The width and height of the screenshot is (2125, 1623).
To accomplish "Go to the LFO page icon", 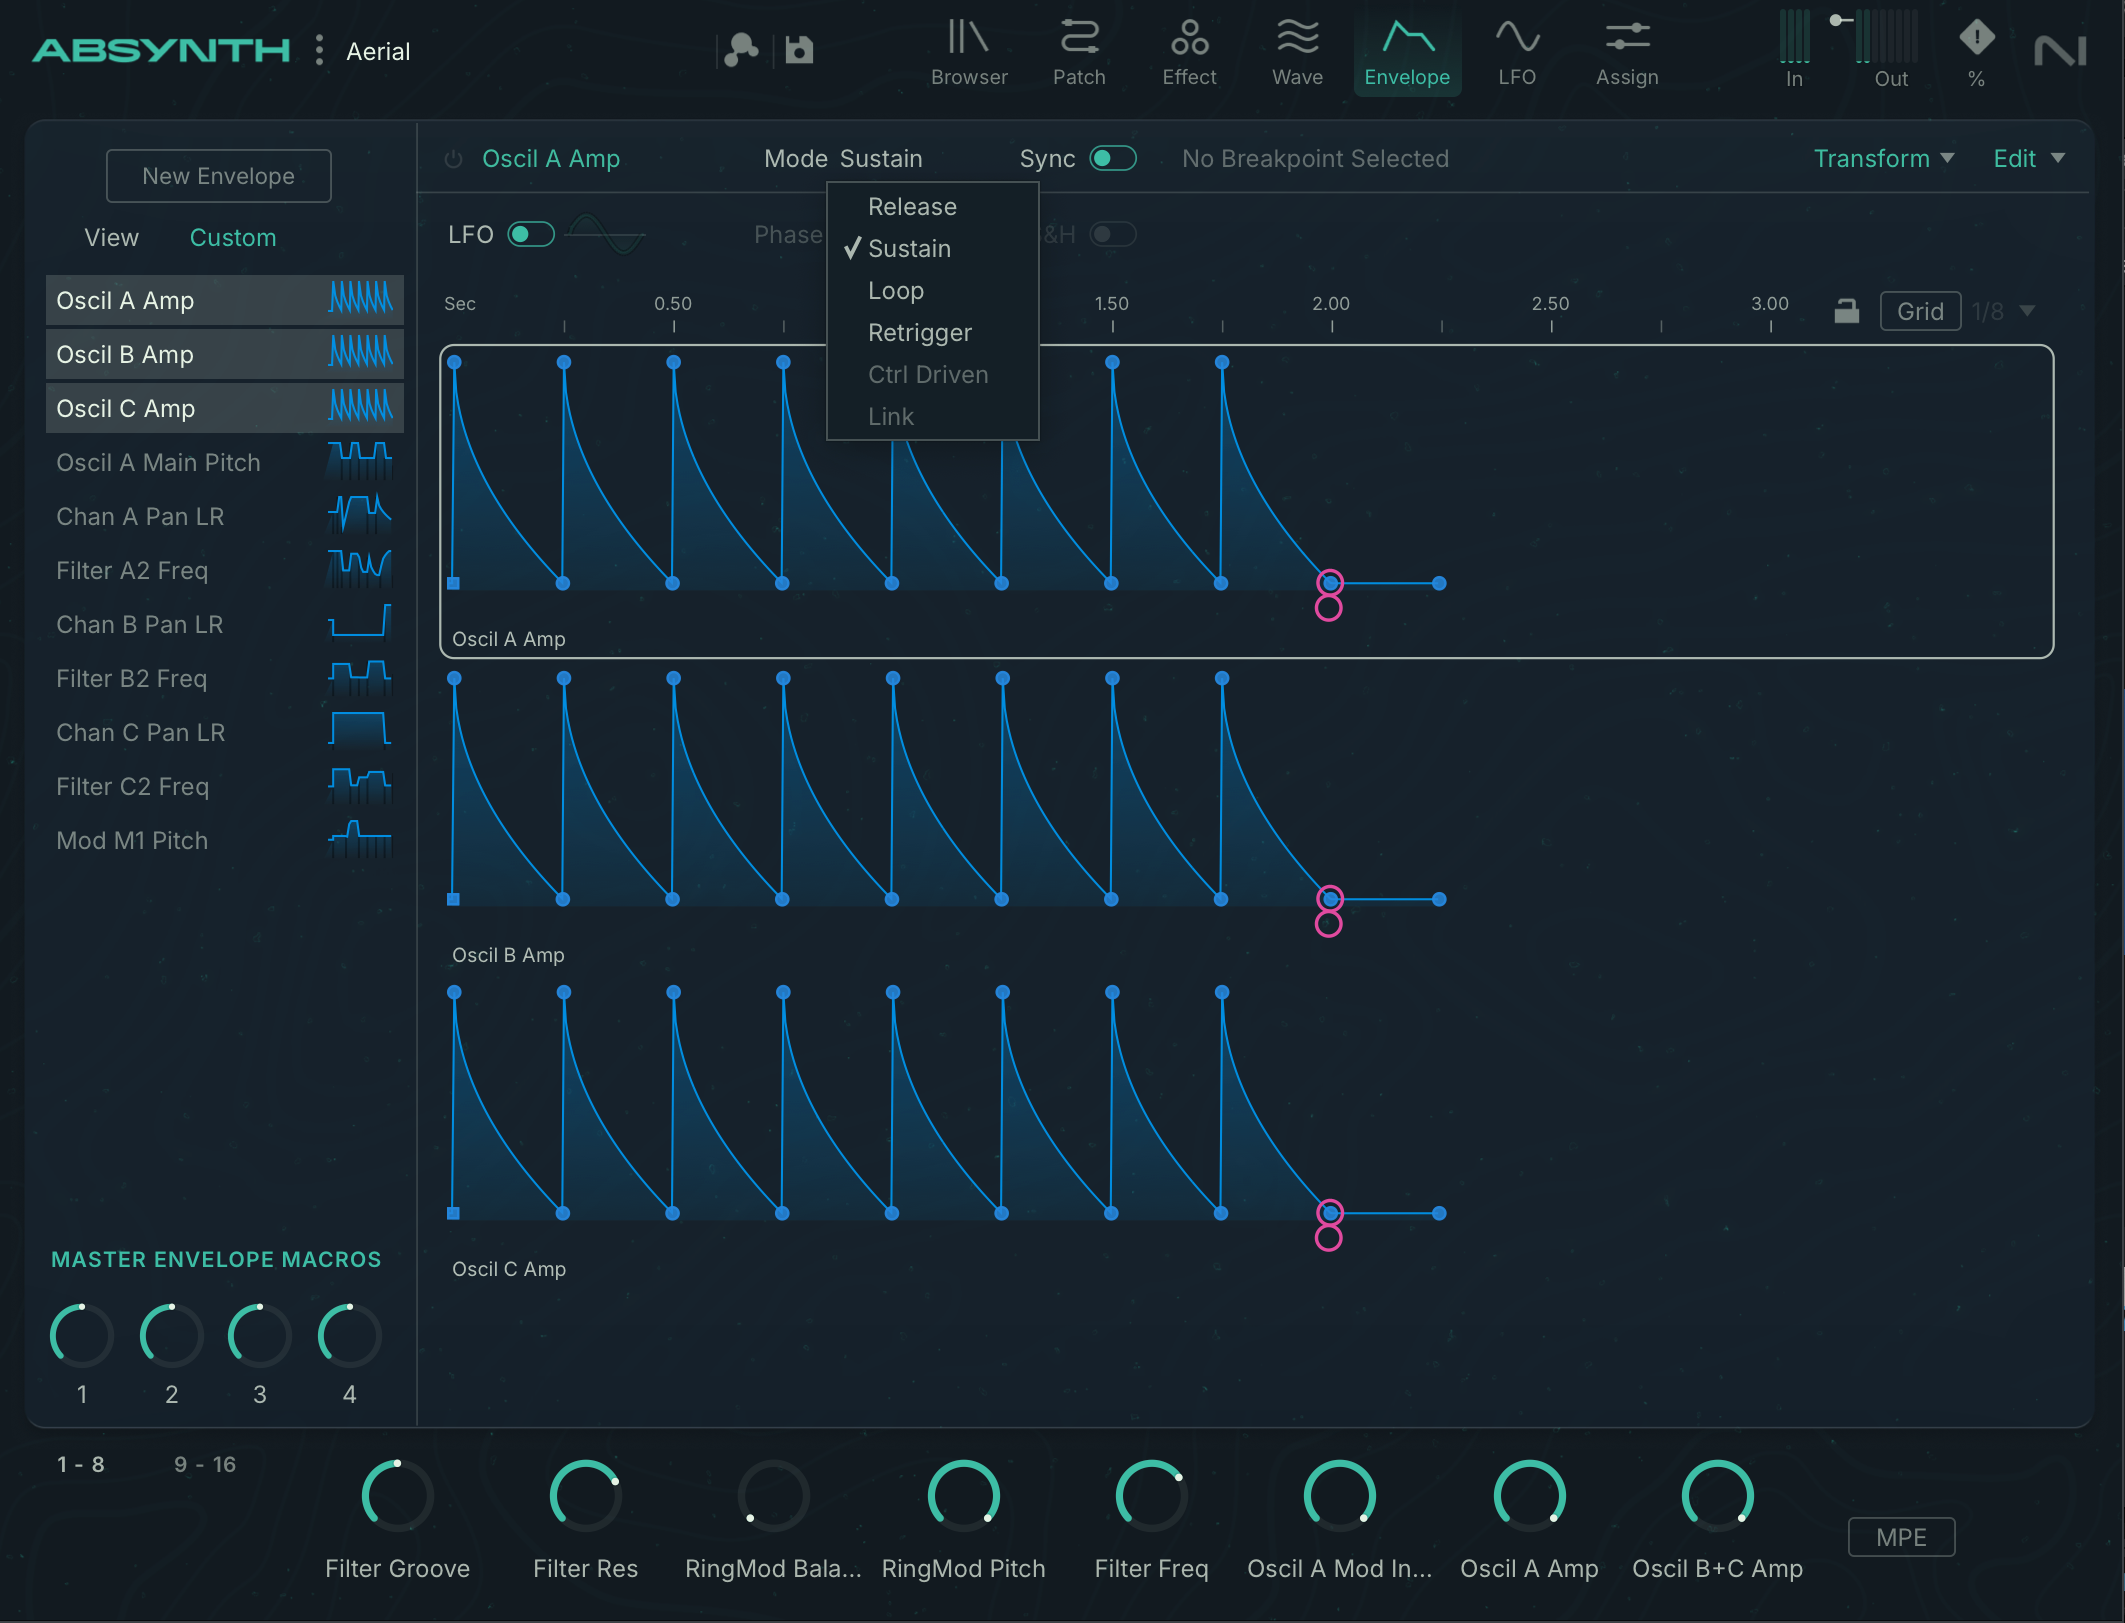I will [x=1517, y=40].
